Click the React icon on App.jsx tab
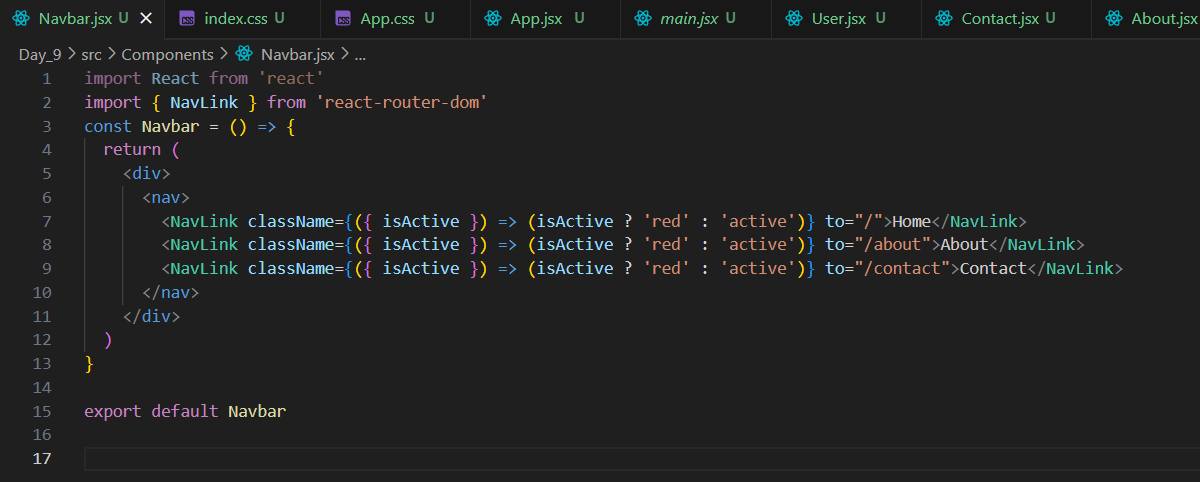This screenshot has height=482, width=1200. point(493,18)
